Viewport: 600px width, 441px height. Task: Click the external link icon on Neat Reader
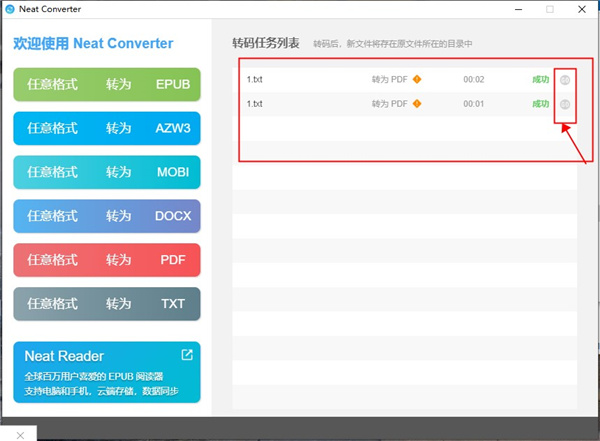click(x=187, y=355)
